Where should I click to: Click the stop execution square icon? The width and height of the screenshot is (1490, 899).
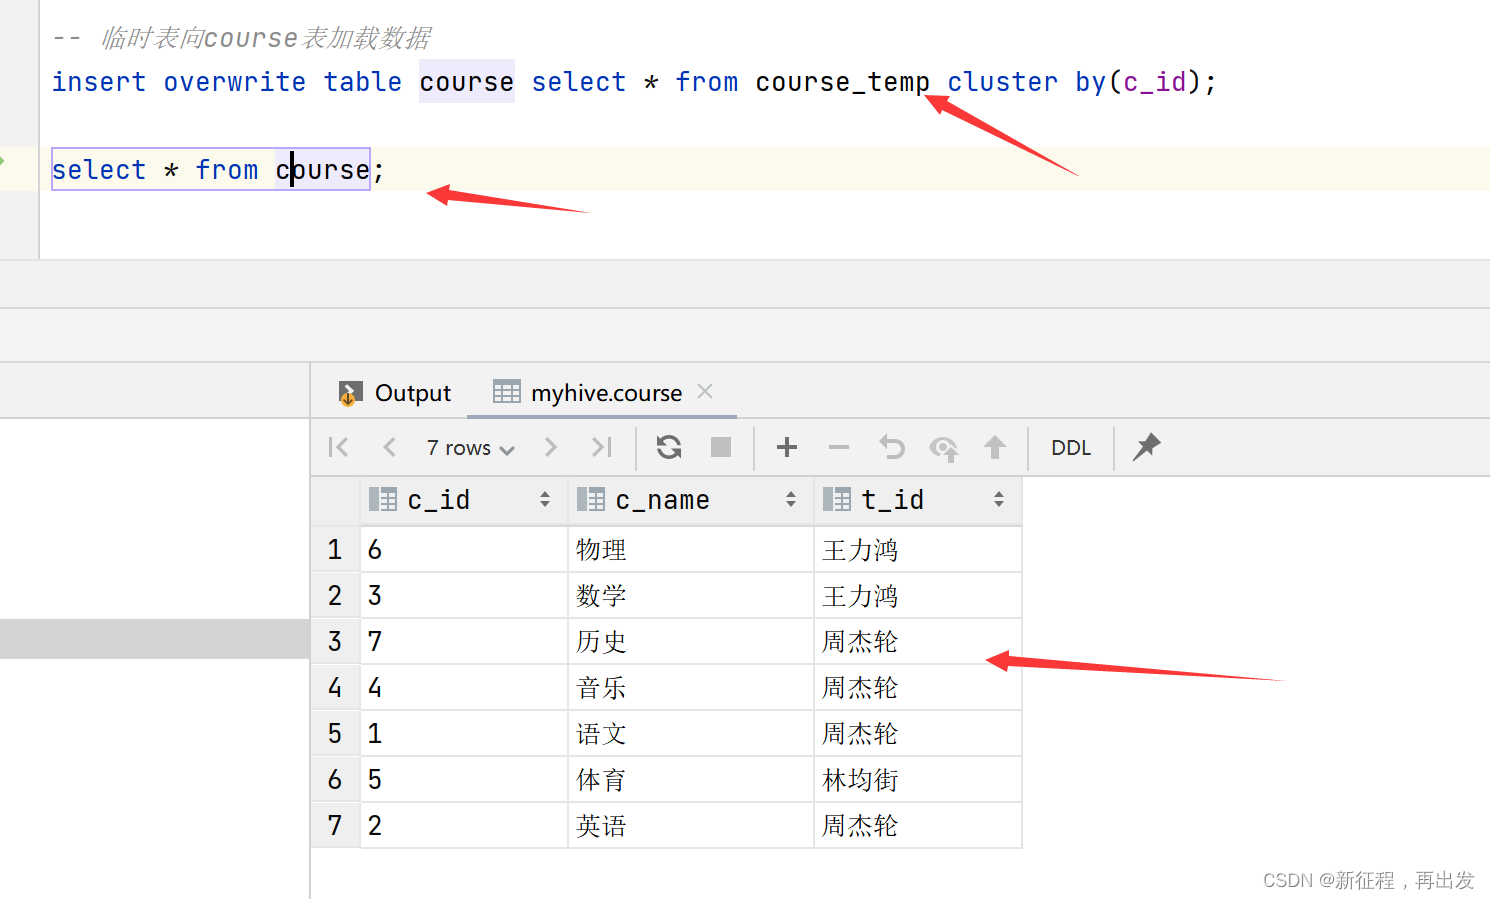720,447
